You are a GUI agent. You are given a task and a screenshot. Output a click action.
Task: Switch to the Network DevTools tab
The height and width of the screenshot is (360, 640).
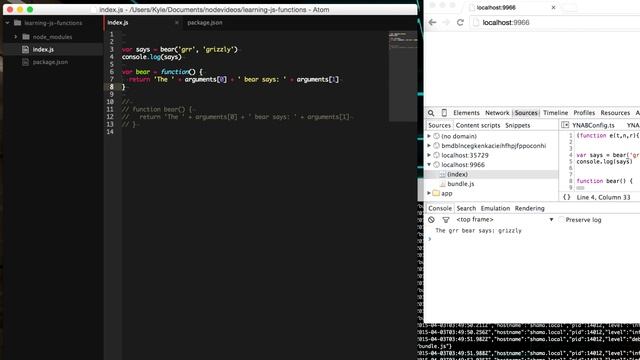497,113
